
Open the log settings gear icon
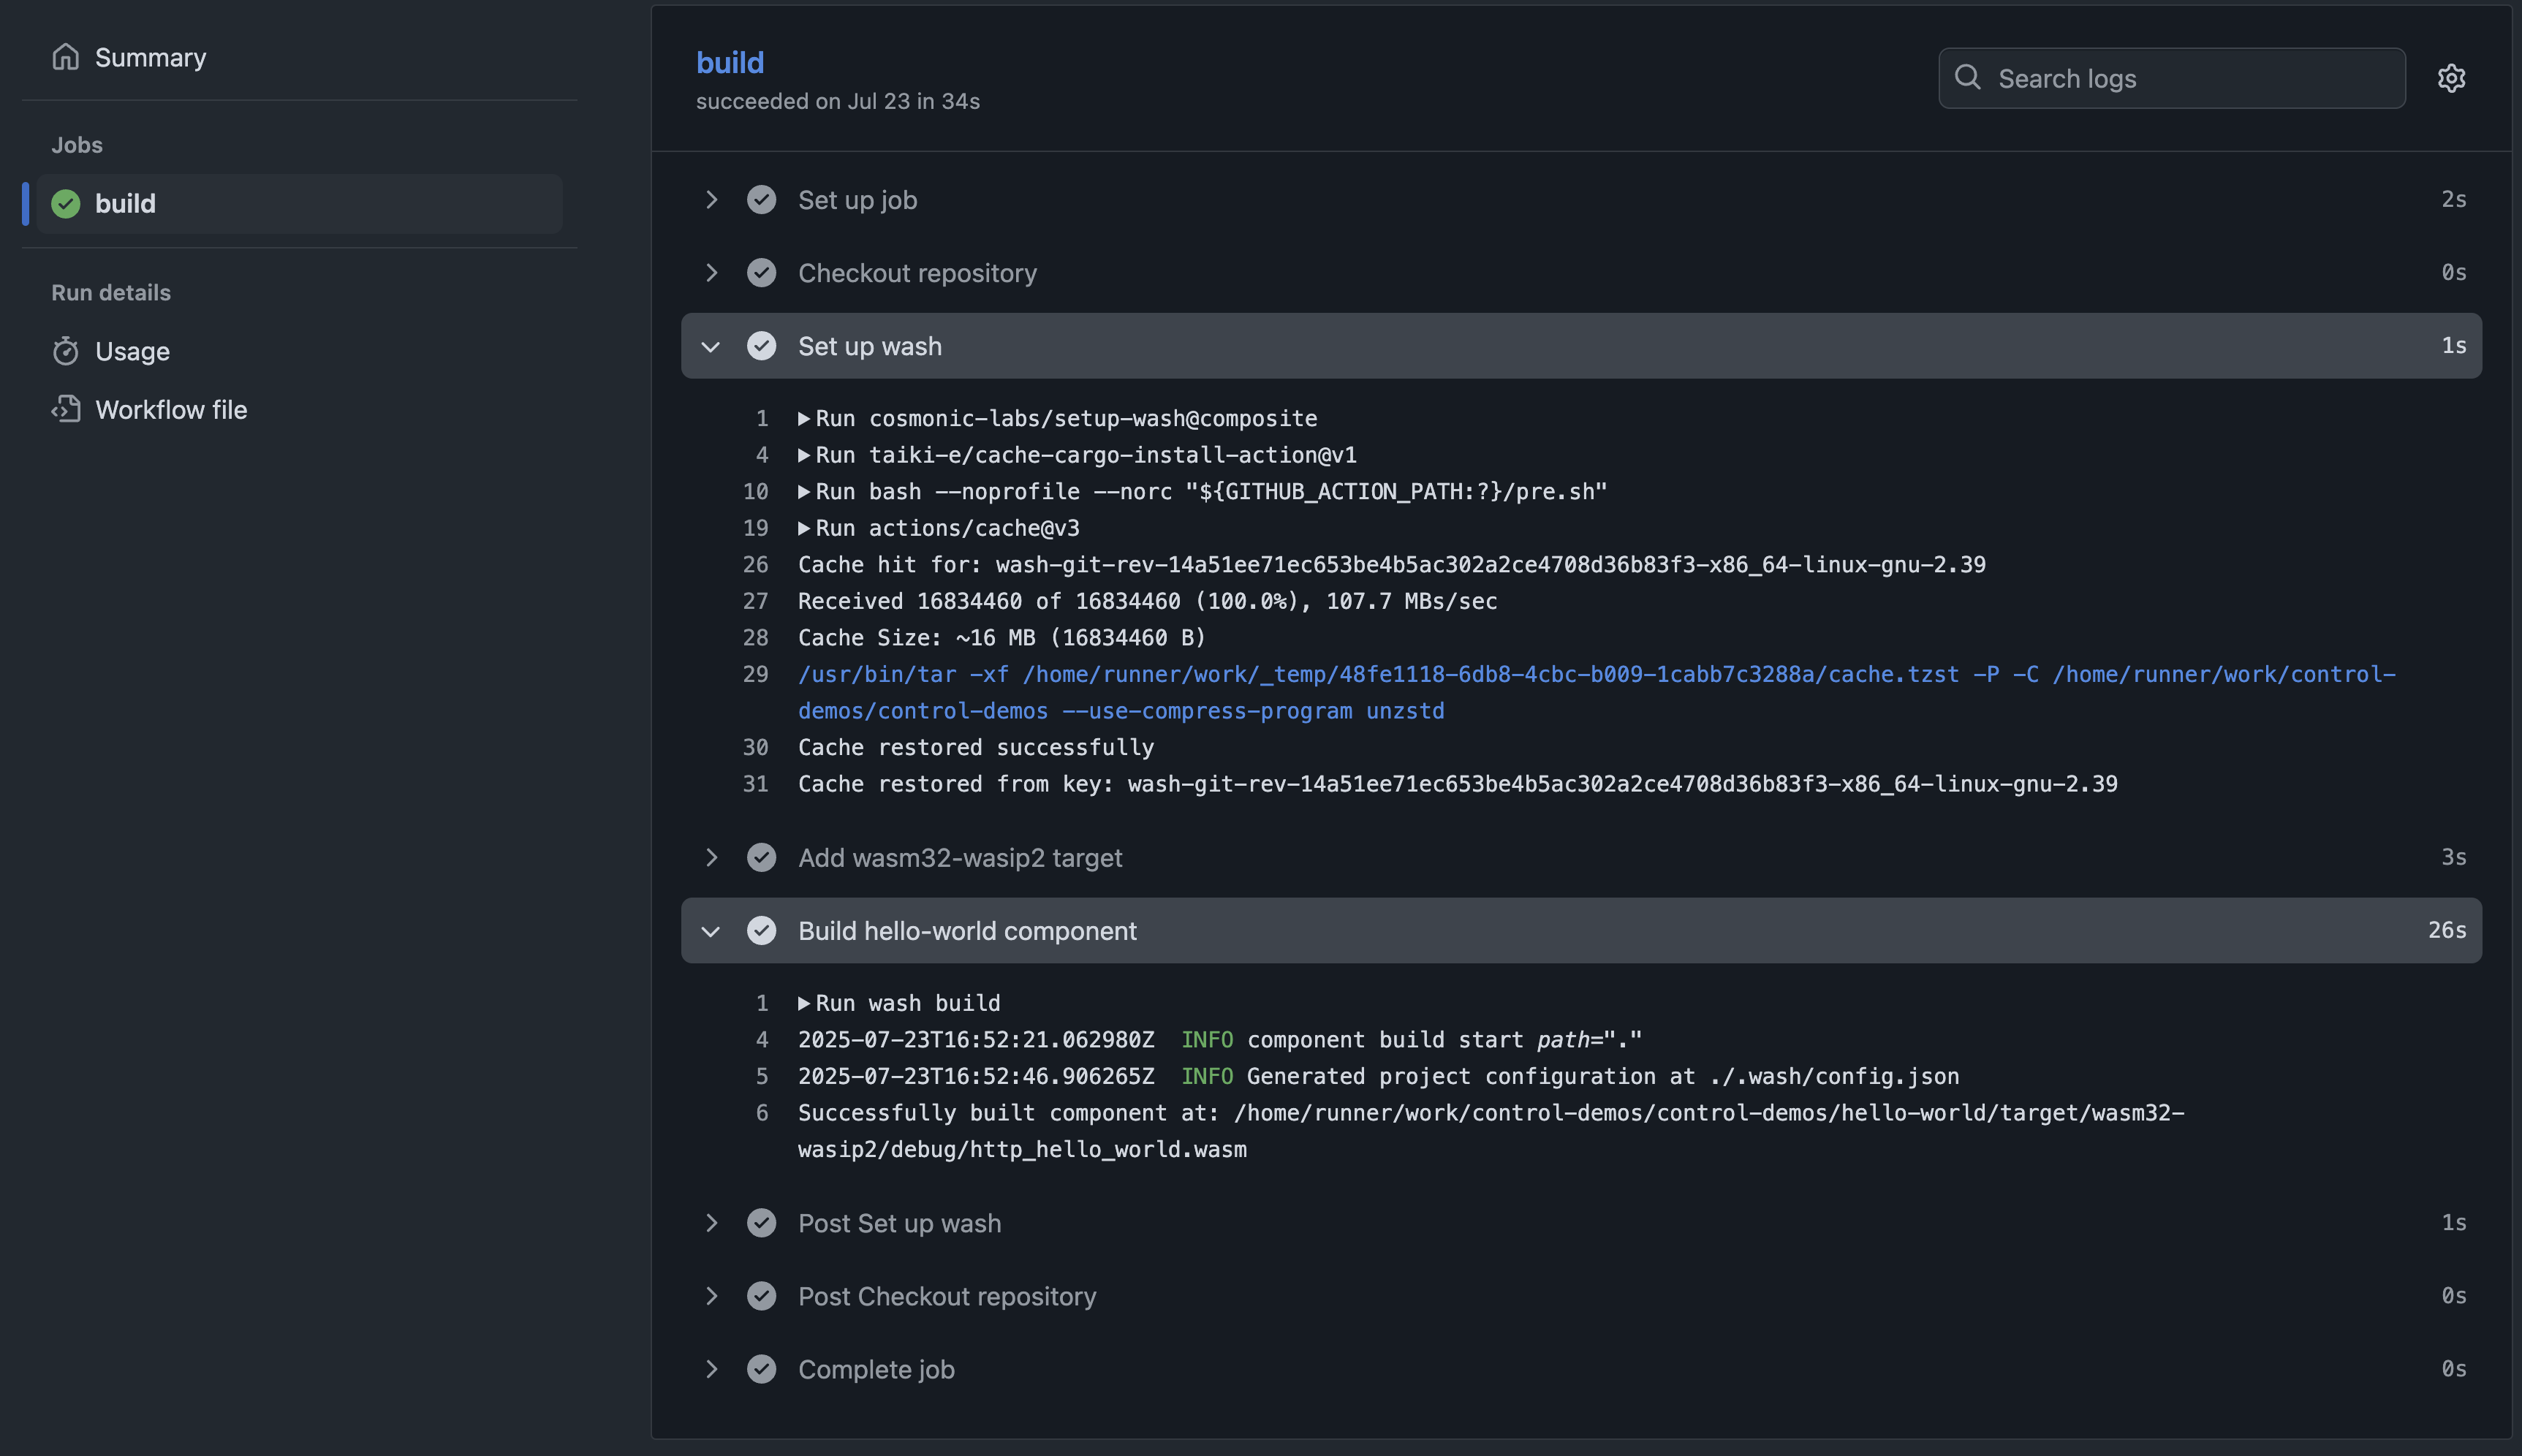(2450, 78)
